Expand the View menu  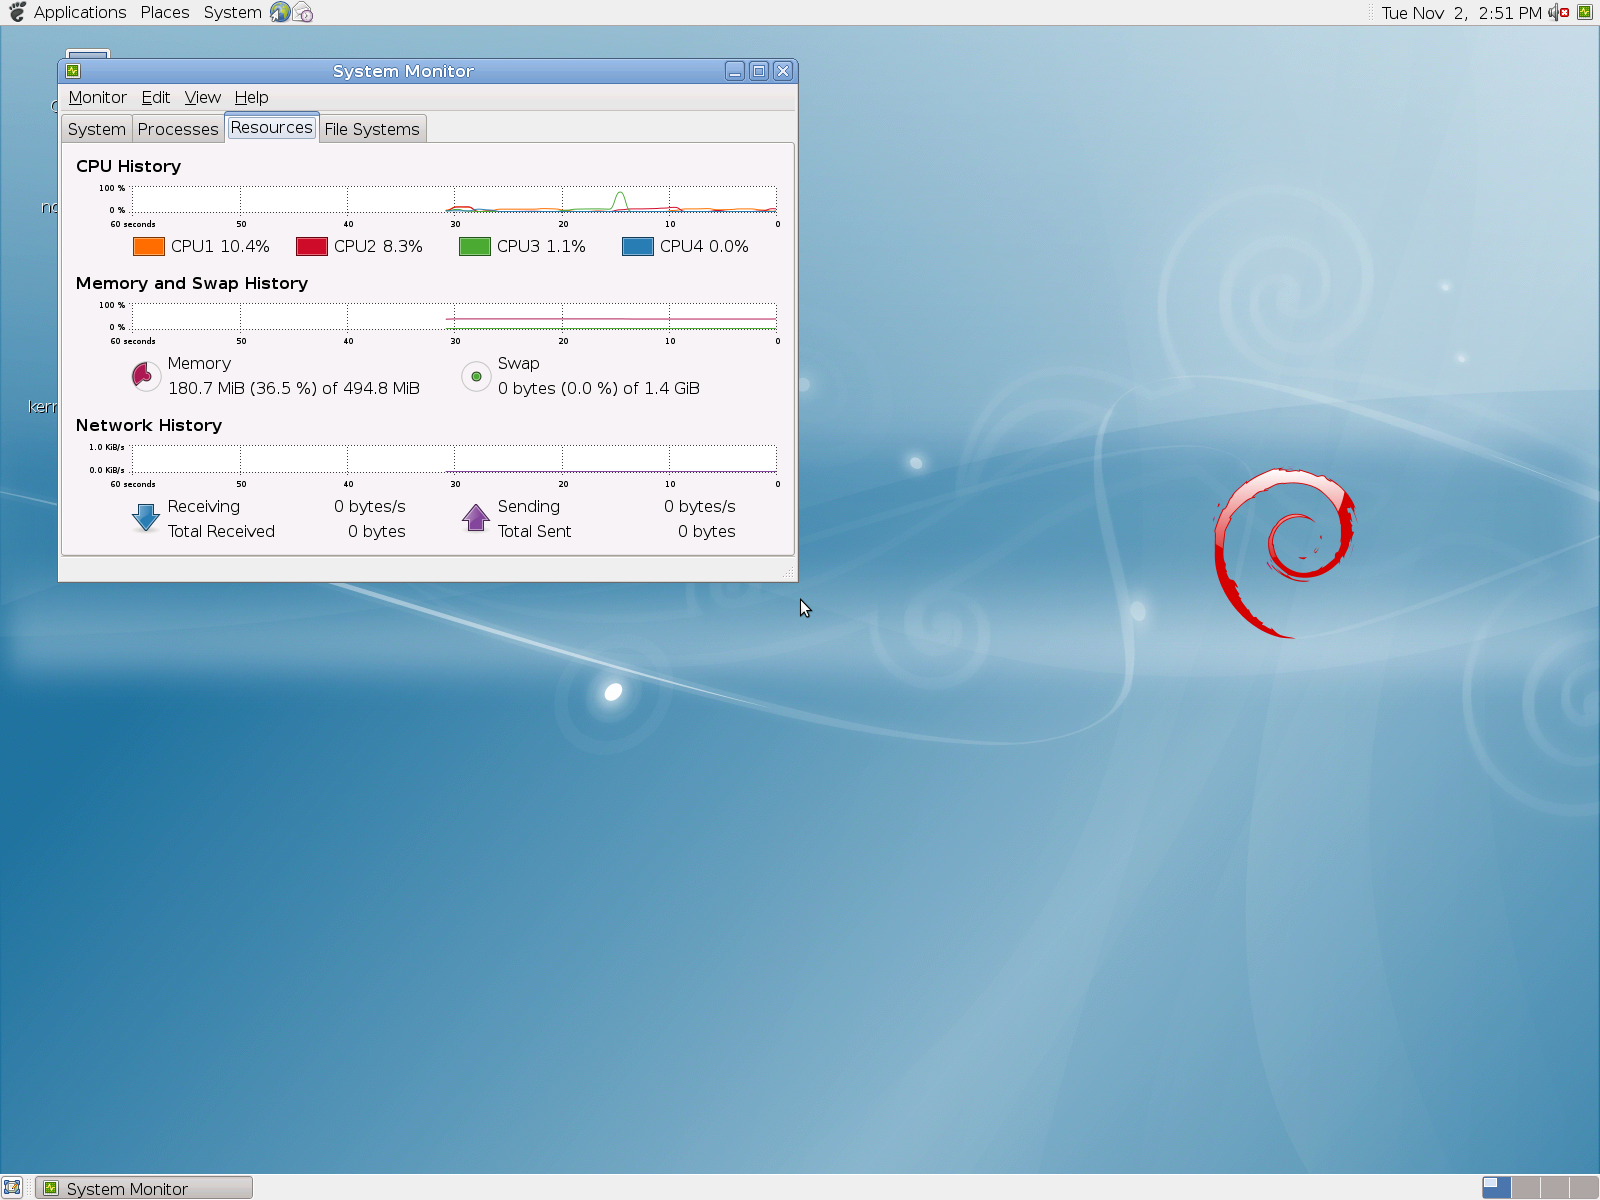[x=202, y=97]
